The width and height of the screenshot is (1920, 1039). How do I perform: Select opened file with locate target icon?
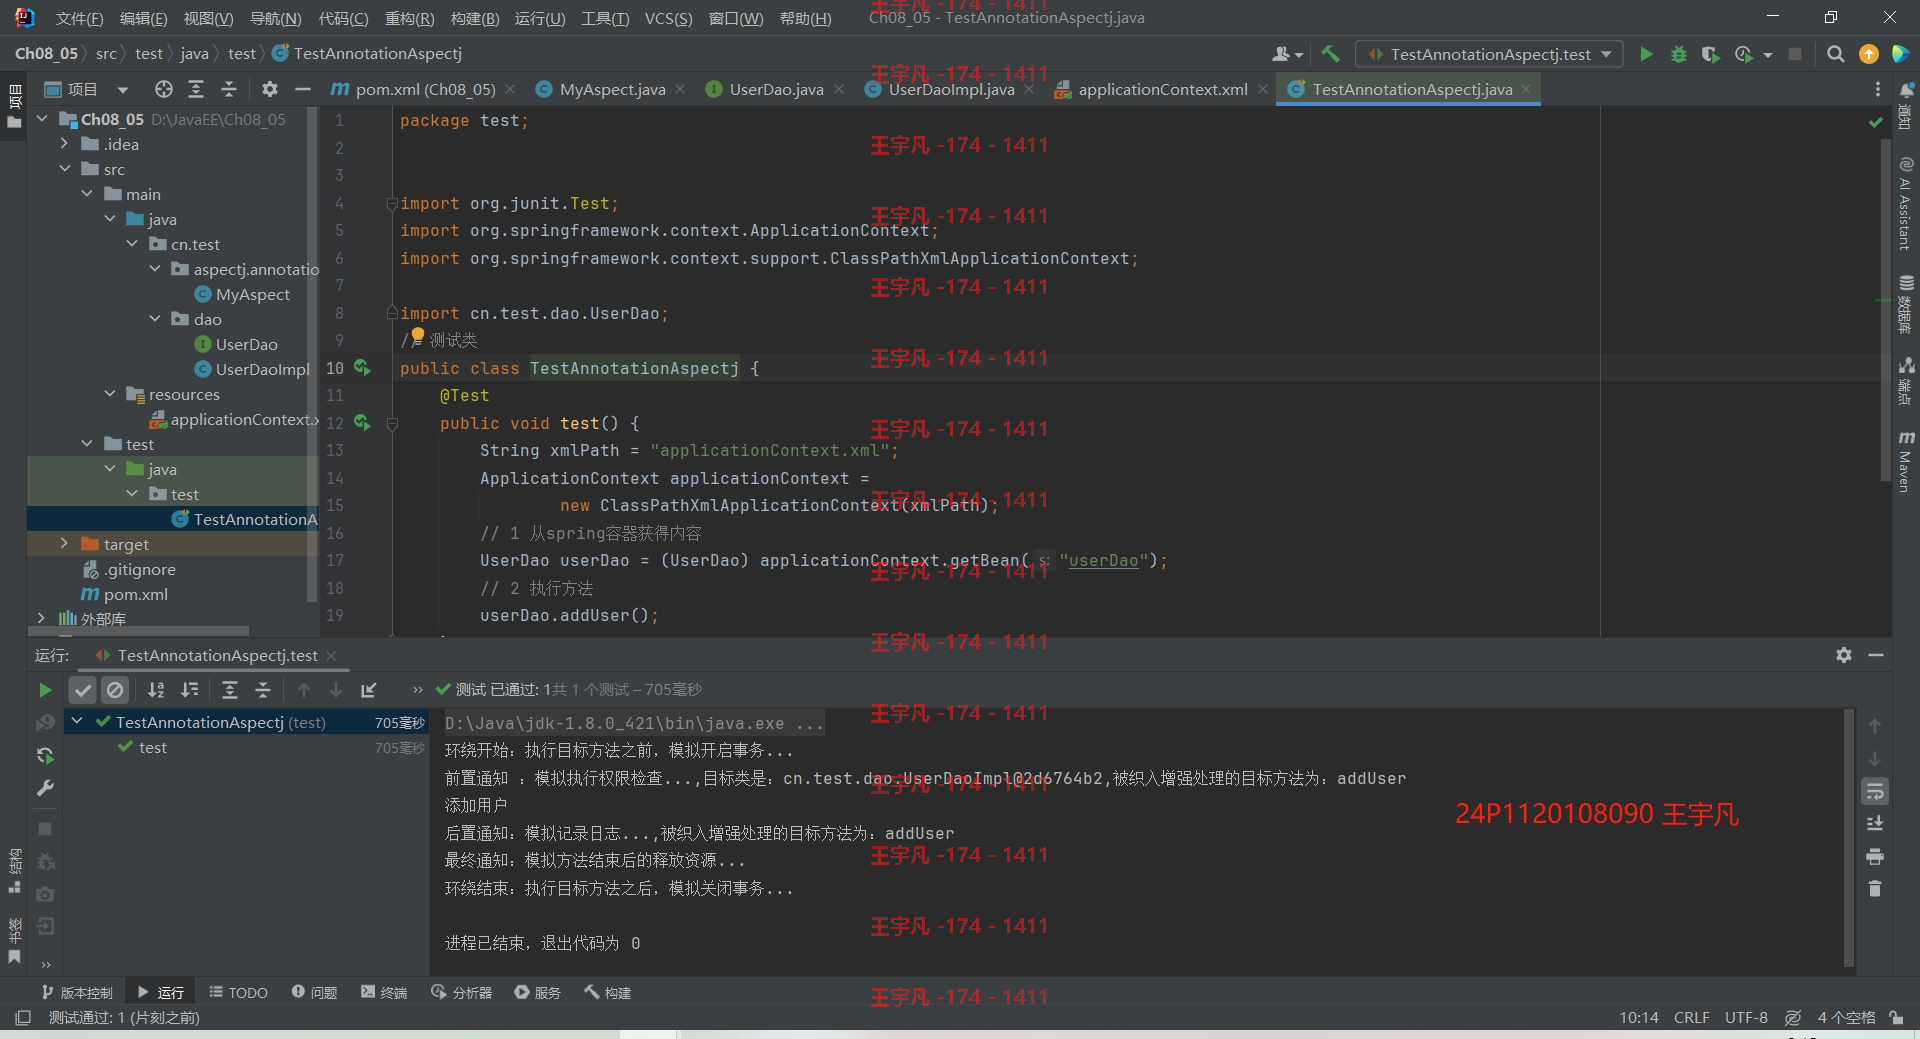[164, 89]
